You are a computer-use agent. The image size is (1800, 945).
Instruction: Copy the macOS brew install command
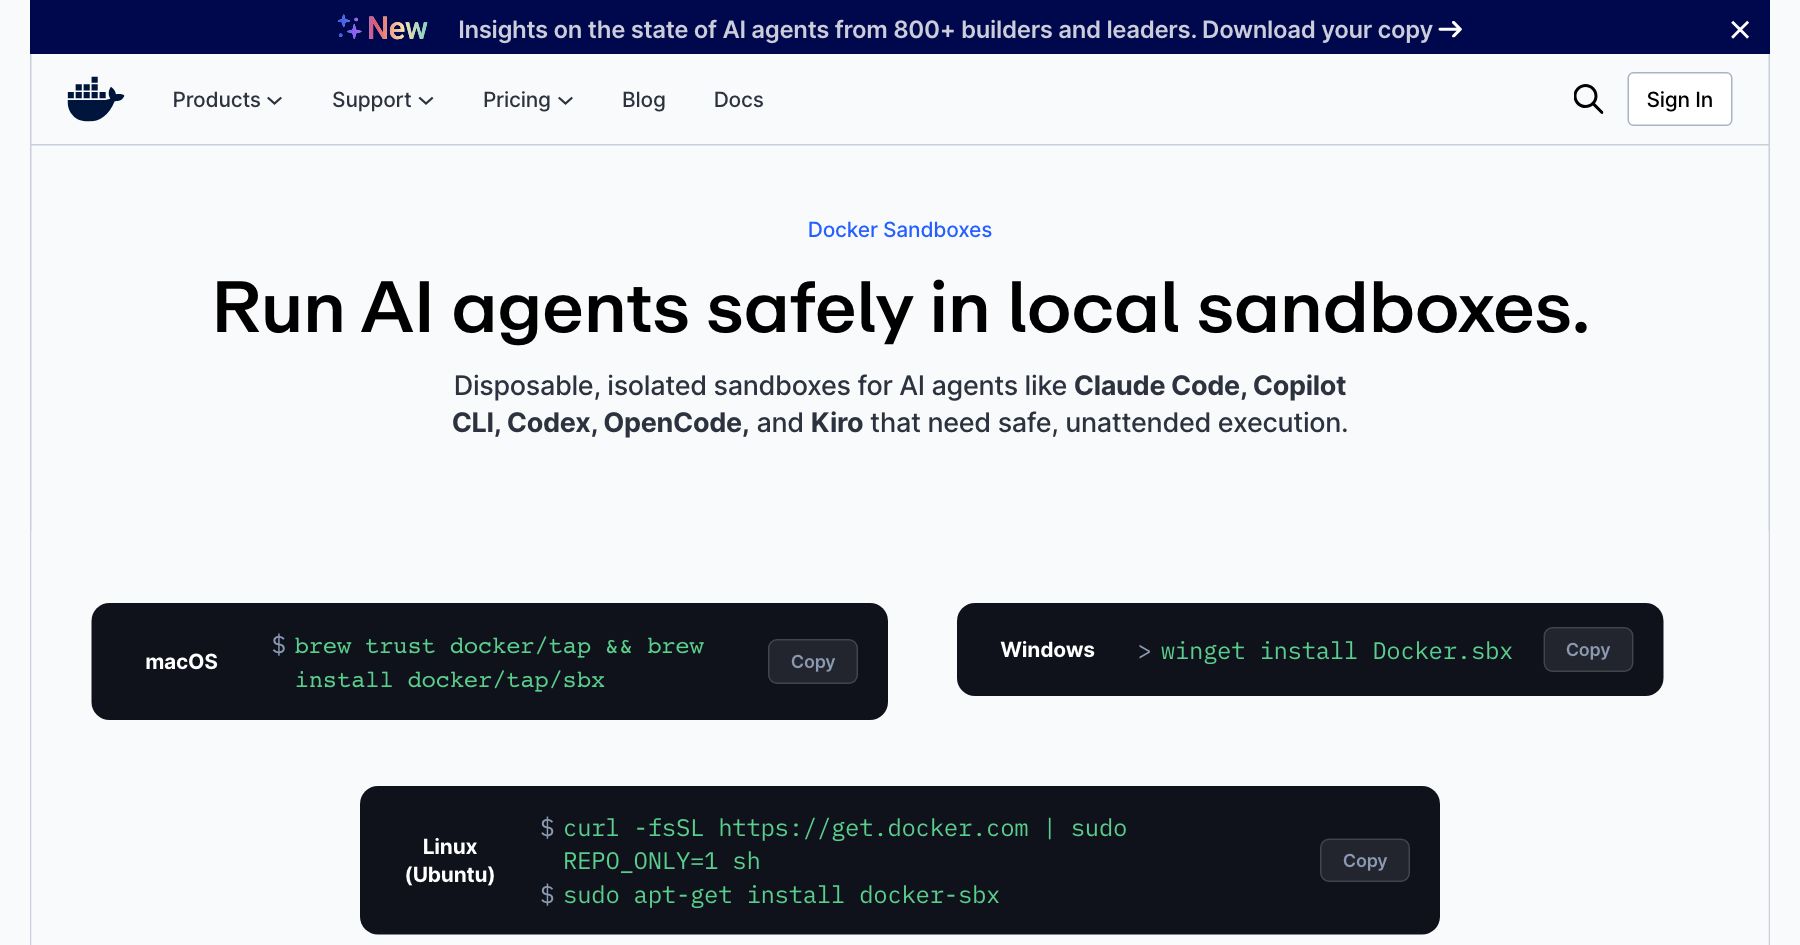coord(813,661)
